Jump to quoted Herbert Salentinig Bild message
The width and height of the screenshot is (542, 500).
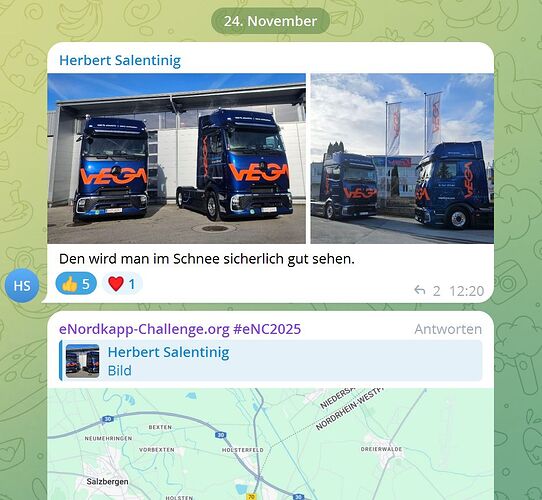point(271,361)
